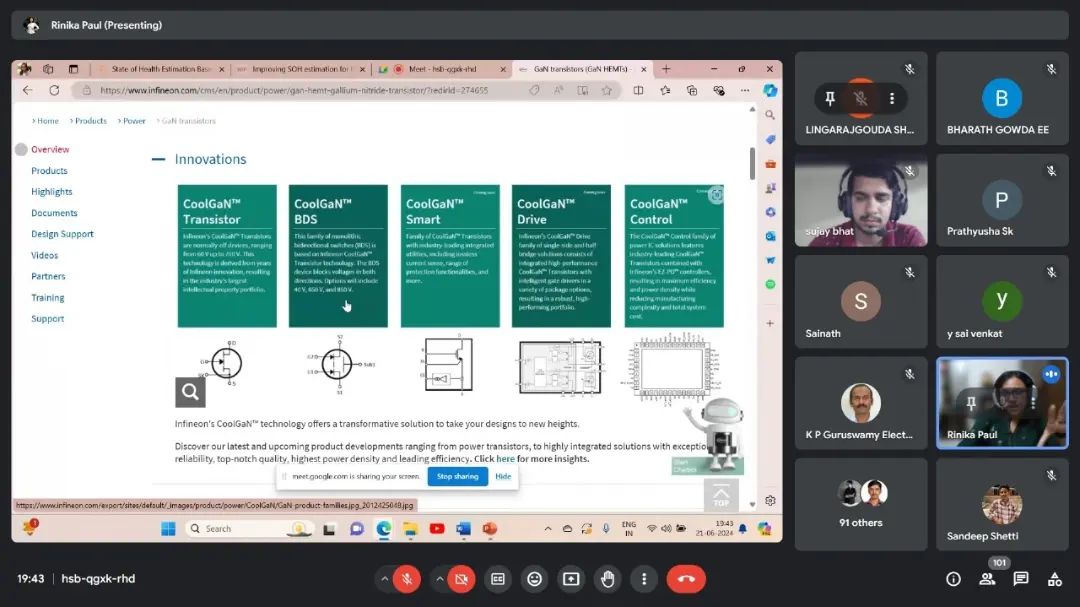
Task: Open Products breadcrumb link
Action: pyautogui.click(x=91, y=121)
